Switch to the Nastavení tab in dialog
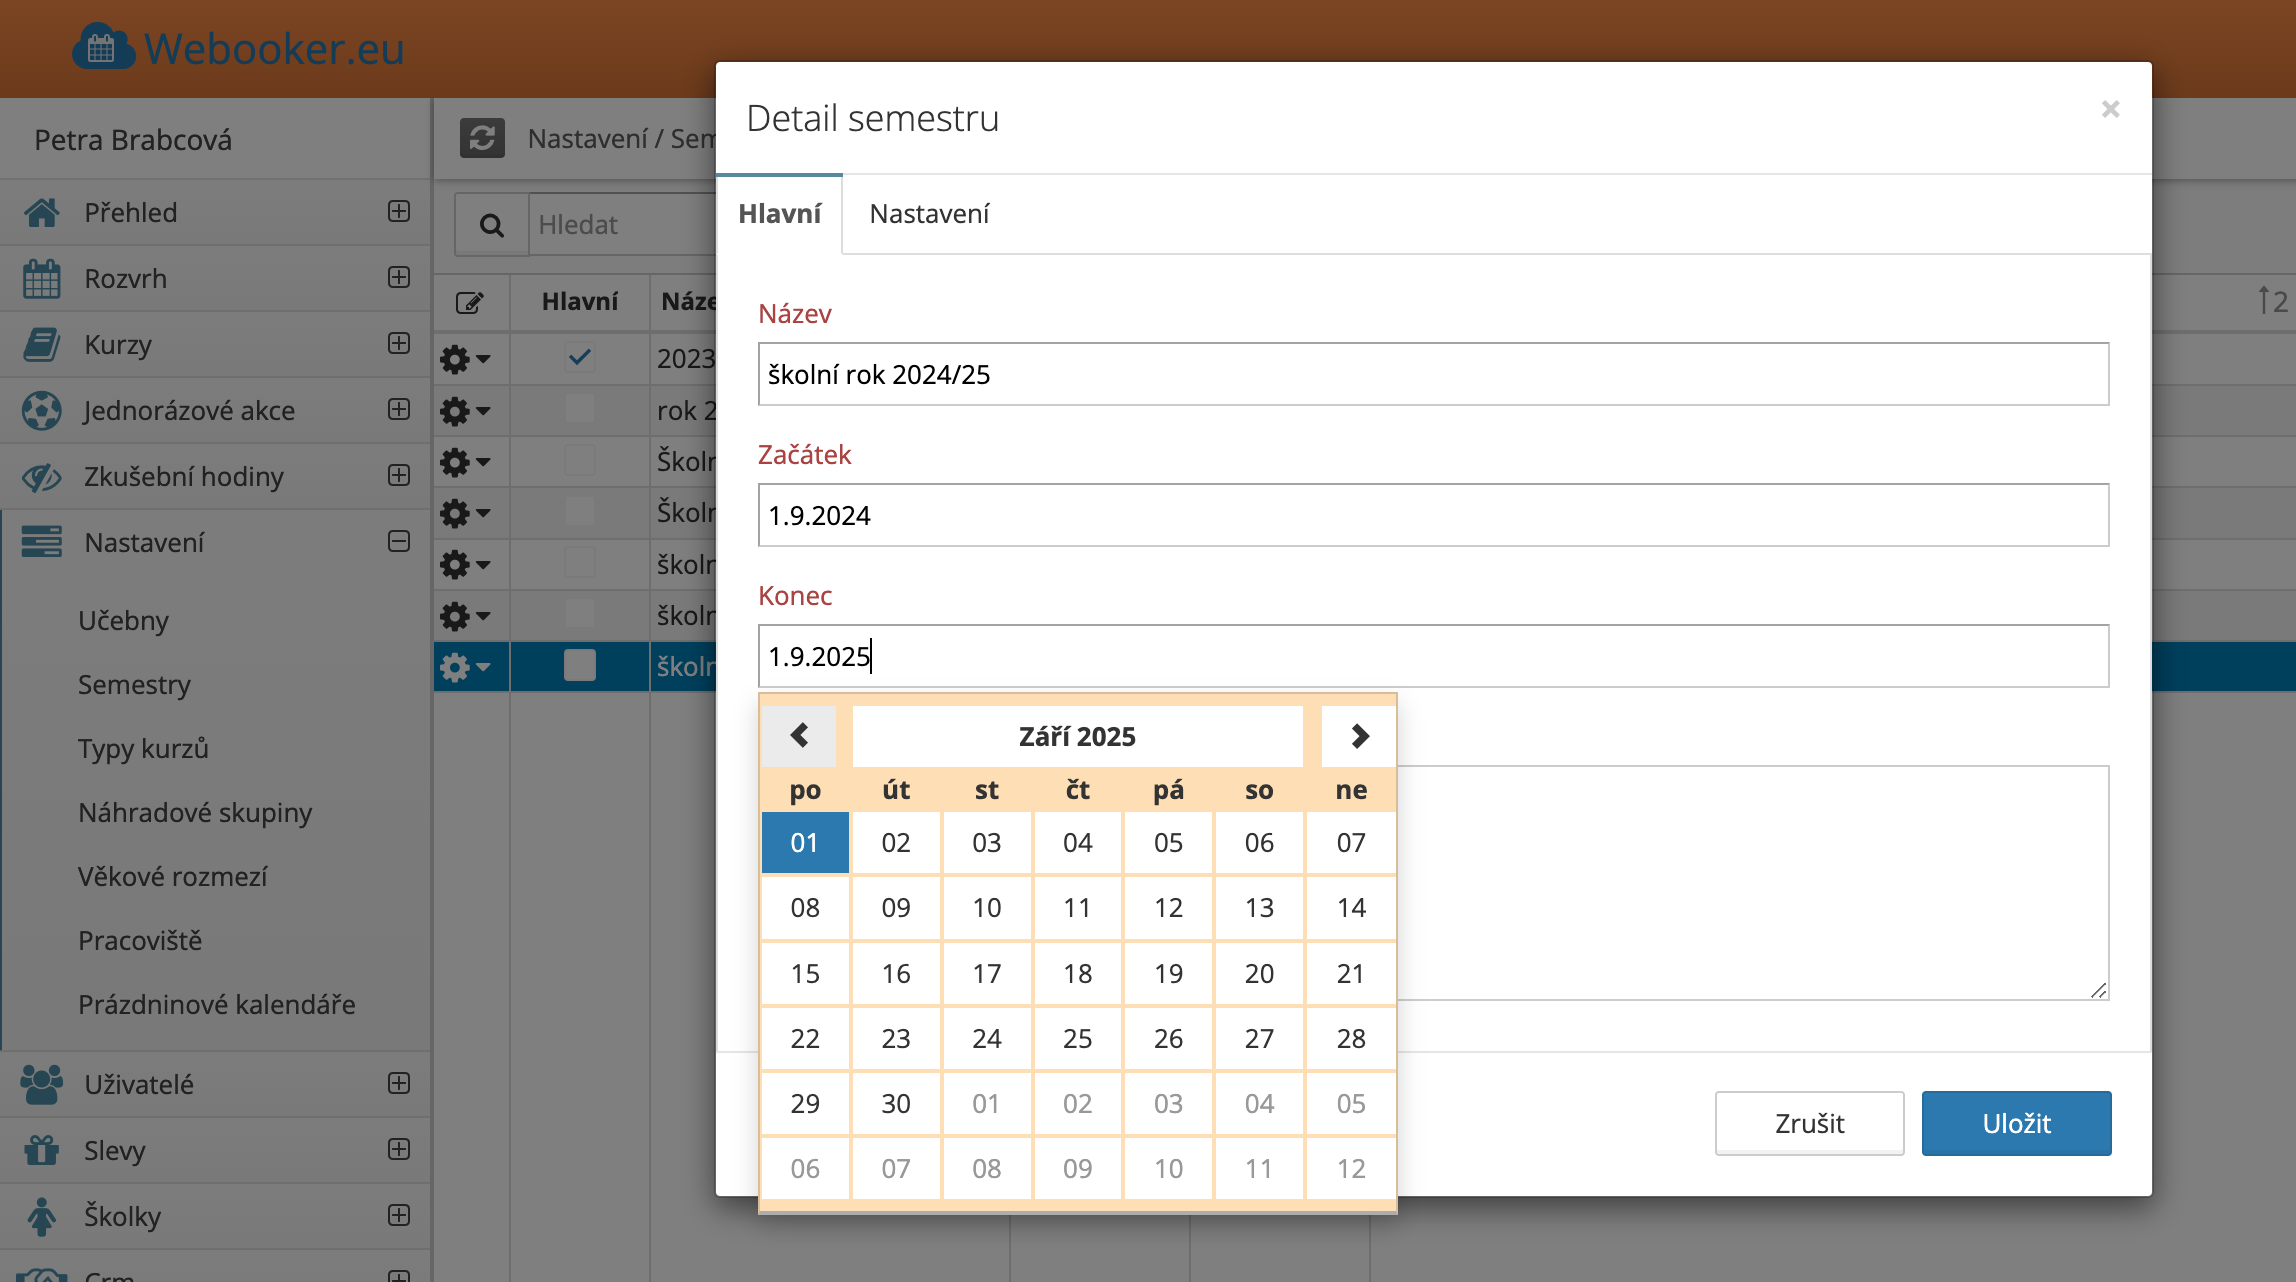 coord(929,214)
